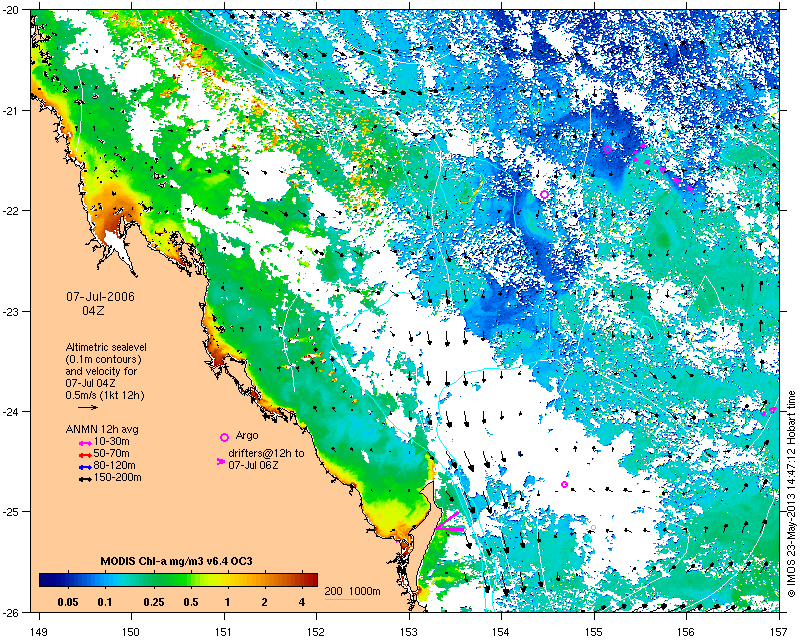Click the dark blue end of the colorbar
This screenshot has width=800, height=640.
[x=46, y=580]
